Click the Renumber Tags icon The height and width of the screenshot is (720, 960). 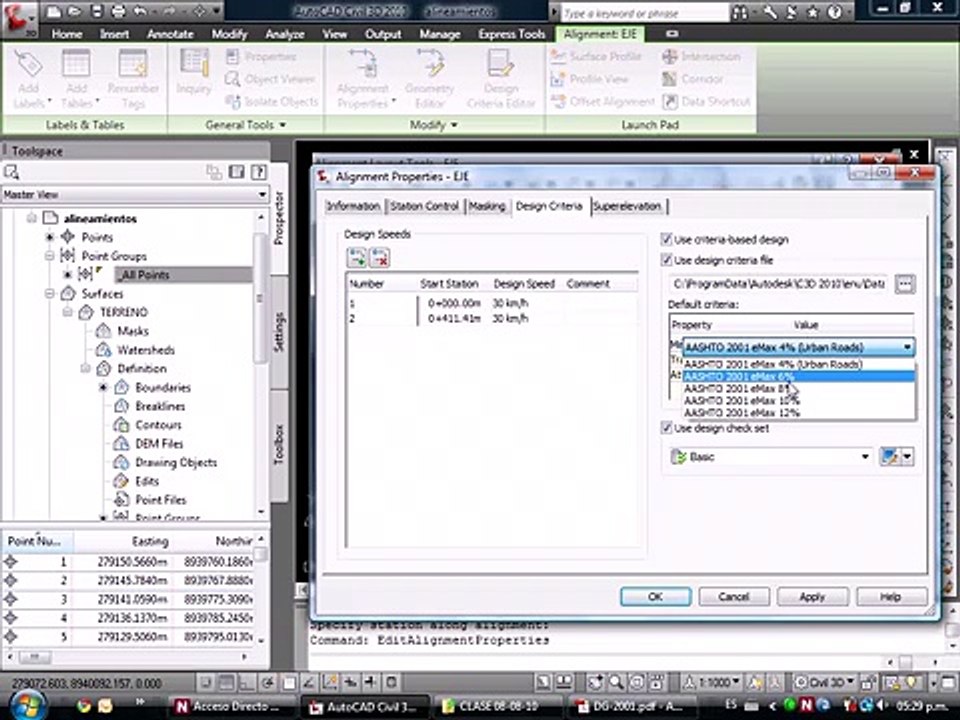click(133, 80)
